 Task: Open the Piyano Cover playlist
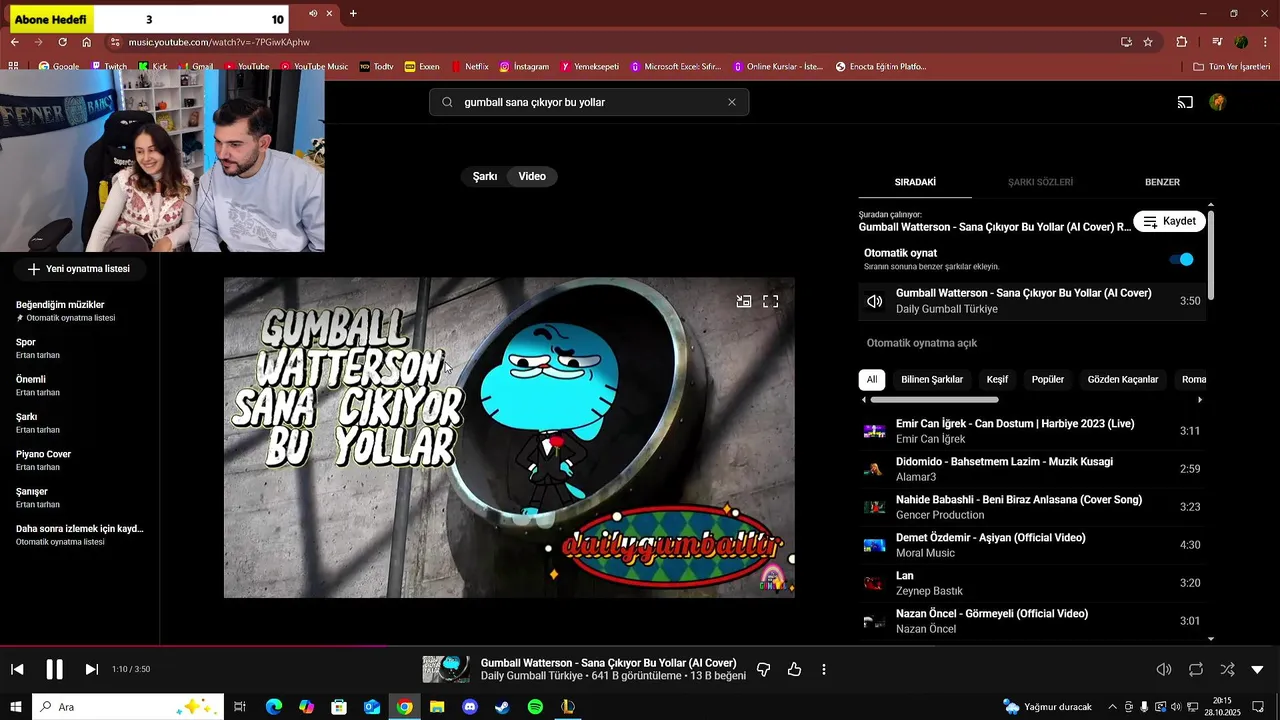[80, 460]
